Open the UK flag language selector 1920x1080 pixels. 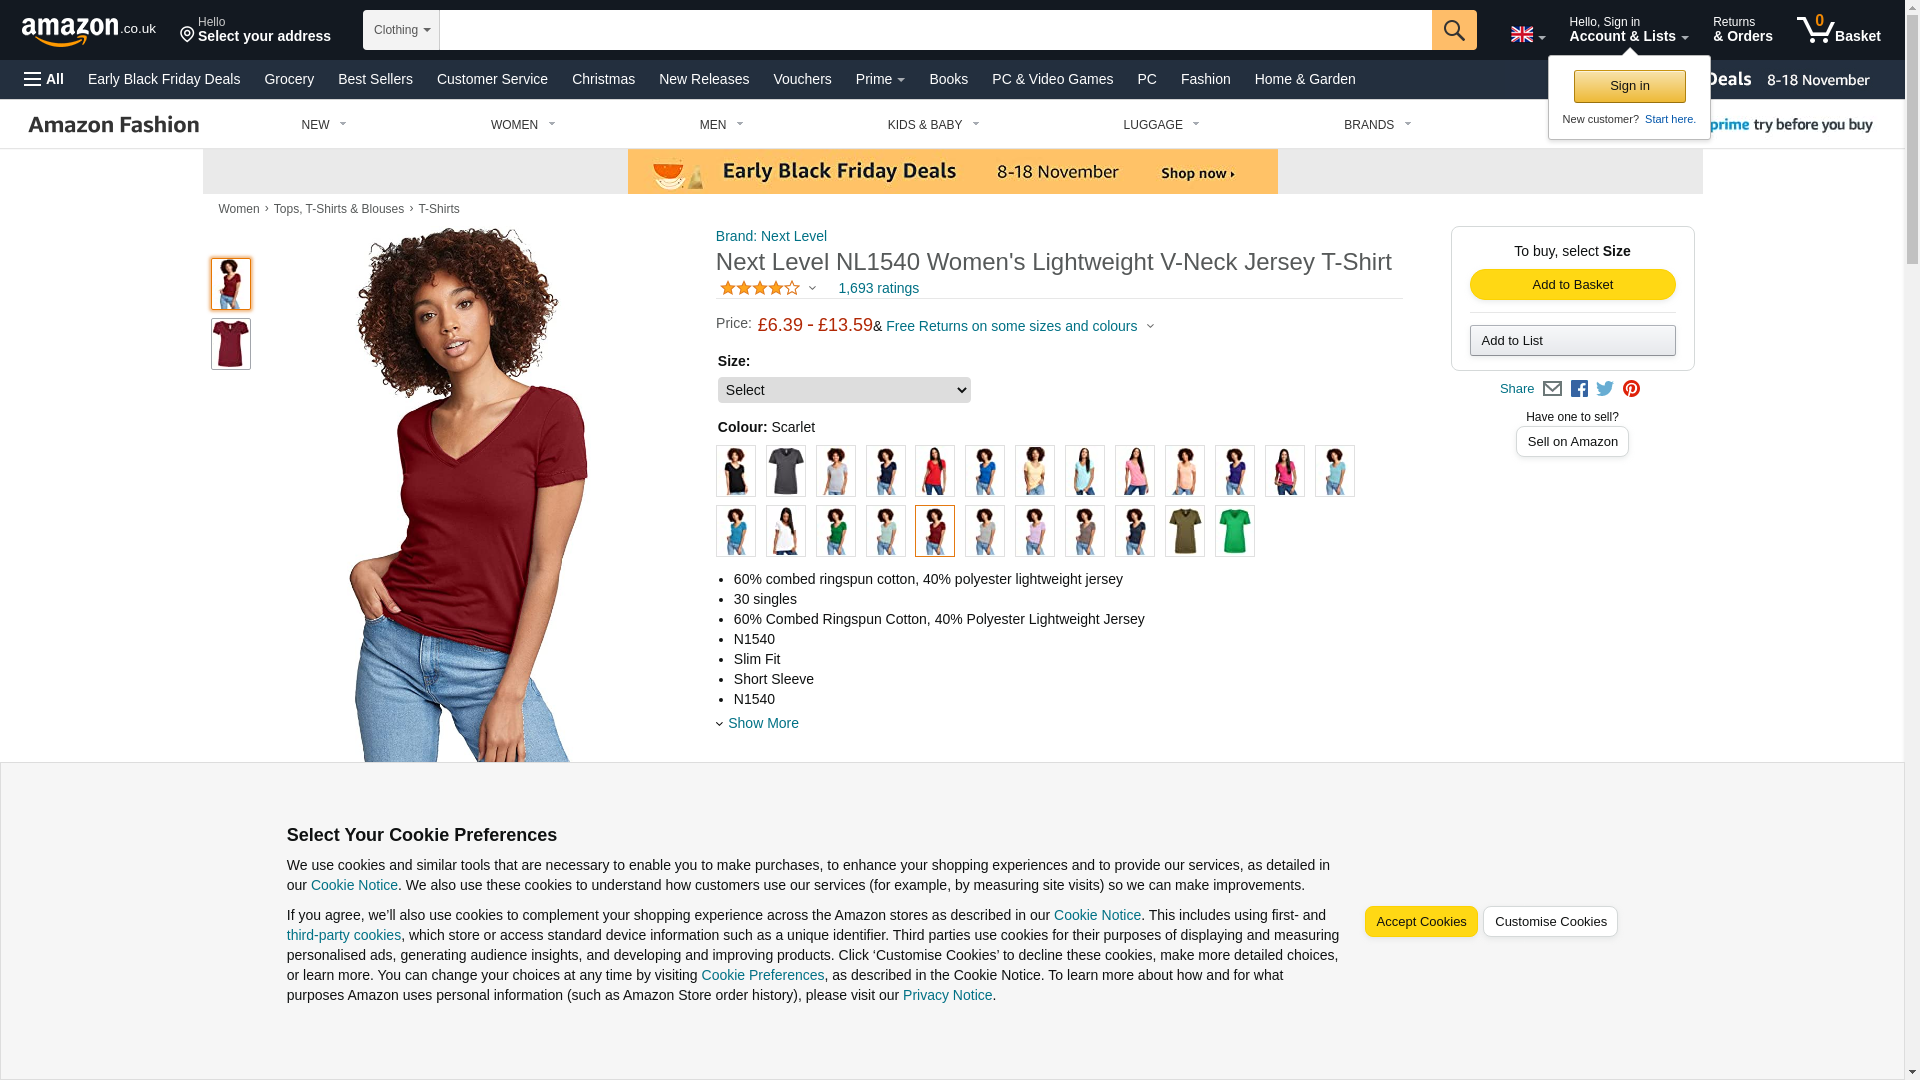point(1527,35)
